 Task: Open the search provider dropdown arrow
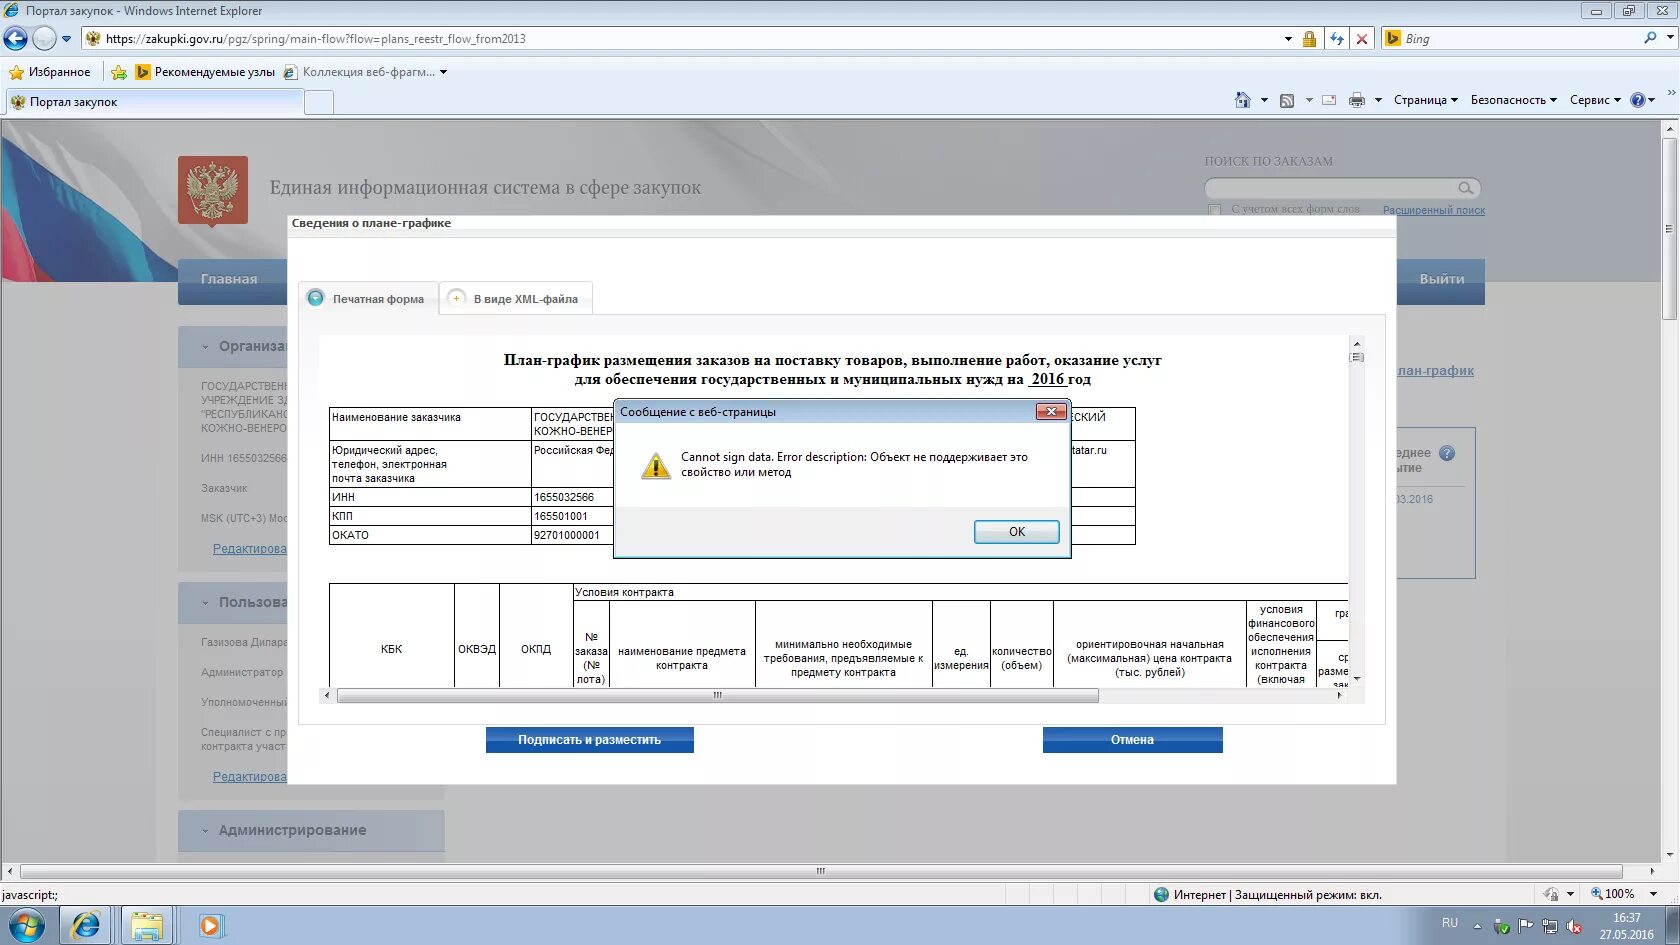point(1670,38)
